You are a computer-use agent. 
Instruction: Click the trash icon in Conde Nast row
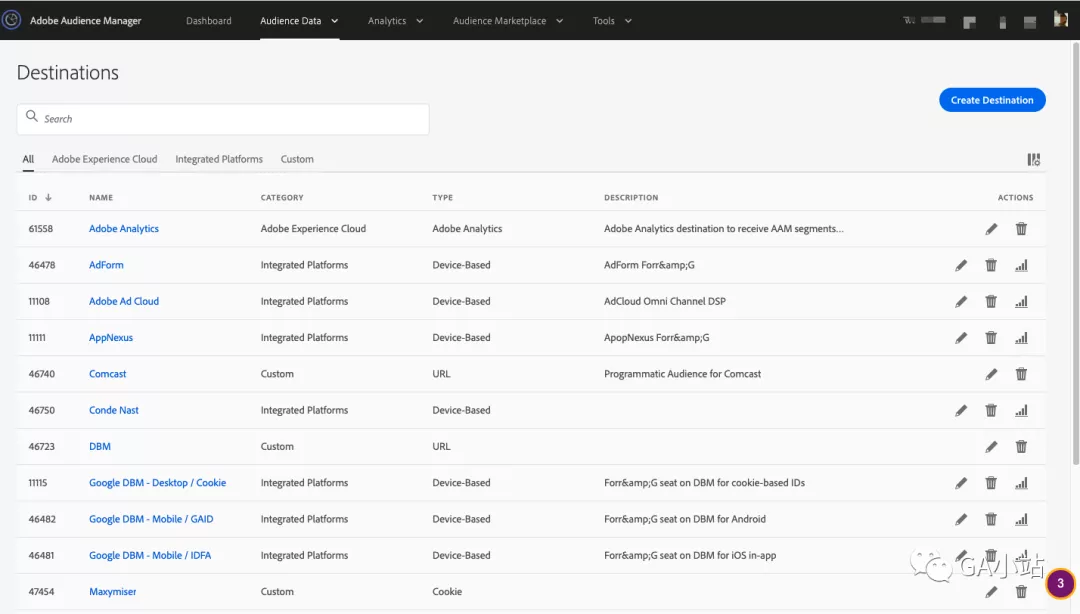991,411
